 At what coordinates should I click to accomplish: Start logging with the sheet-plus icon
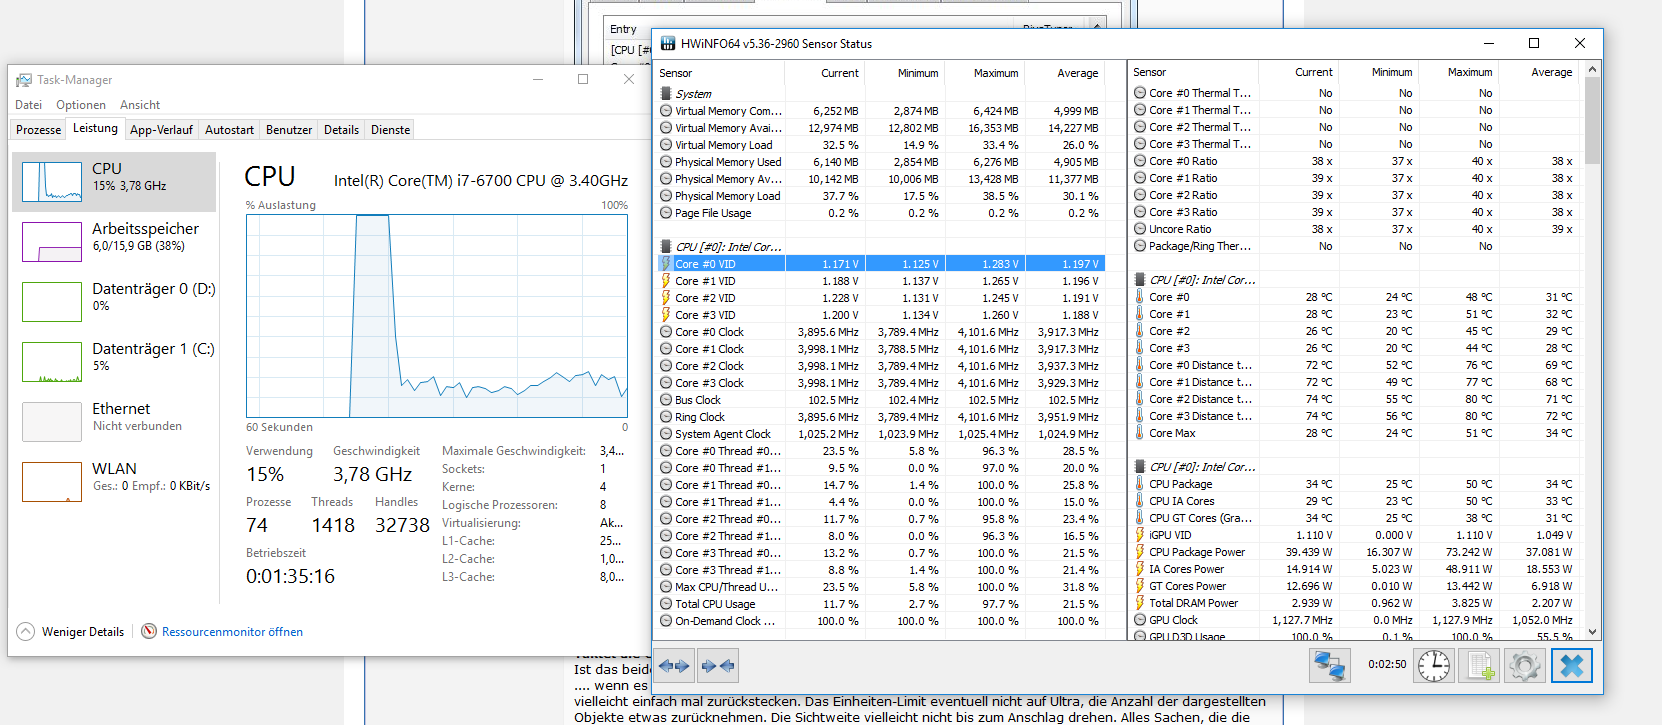tap(1481, 666)
